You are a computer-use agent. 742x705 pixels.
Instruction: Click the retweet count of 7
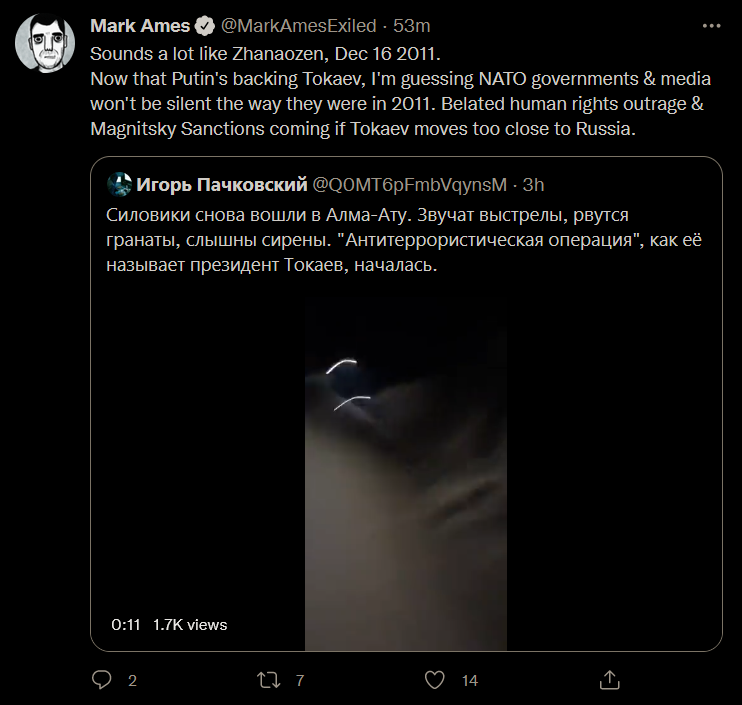pos(299,680)
